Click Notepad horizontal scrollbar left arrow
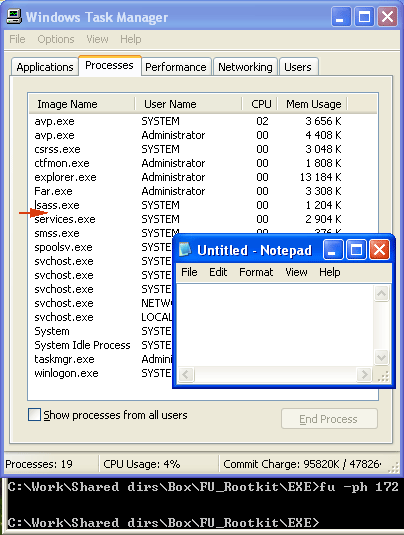 (186, 374)
